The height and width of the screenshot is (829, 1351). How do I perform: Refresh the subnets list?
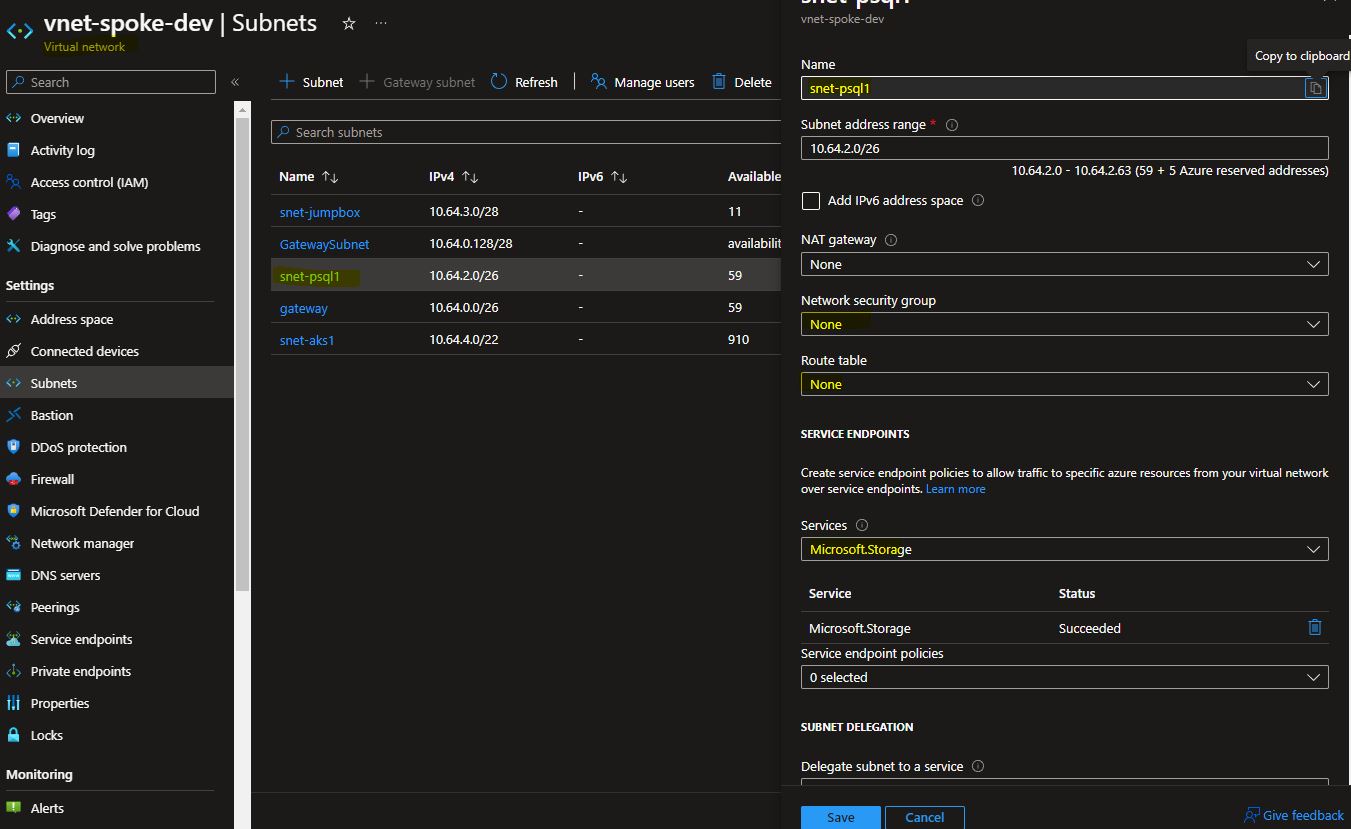coord(524,82)
